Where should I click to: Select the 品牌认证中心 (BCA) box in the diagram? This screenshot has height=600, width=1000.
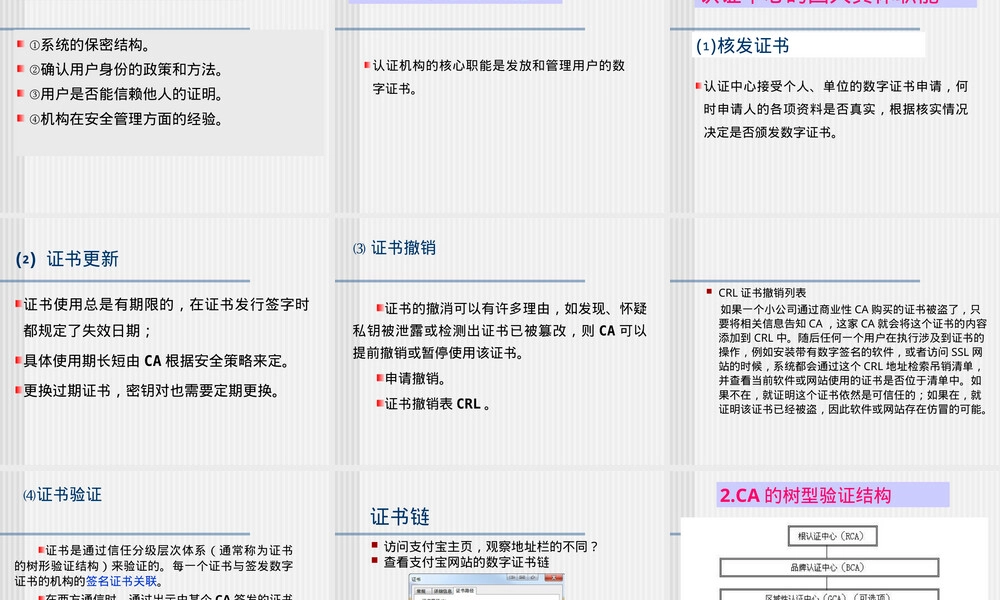pos(829,567)
